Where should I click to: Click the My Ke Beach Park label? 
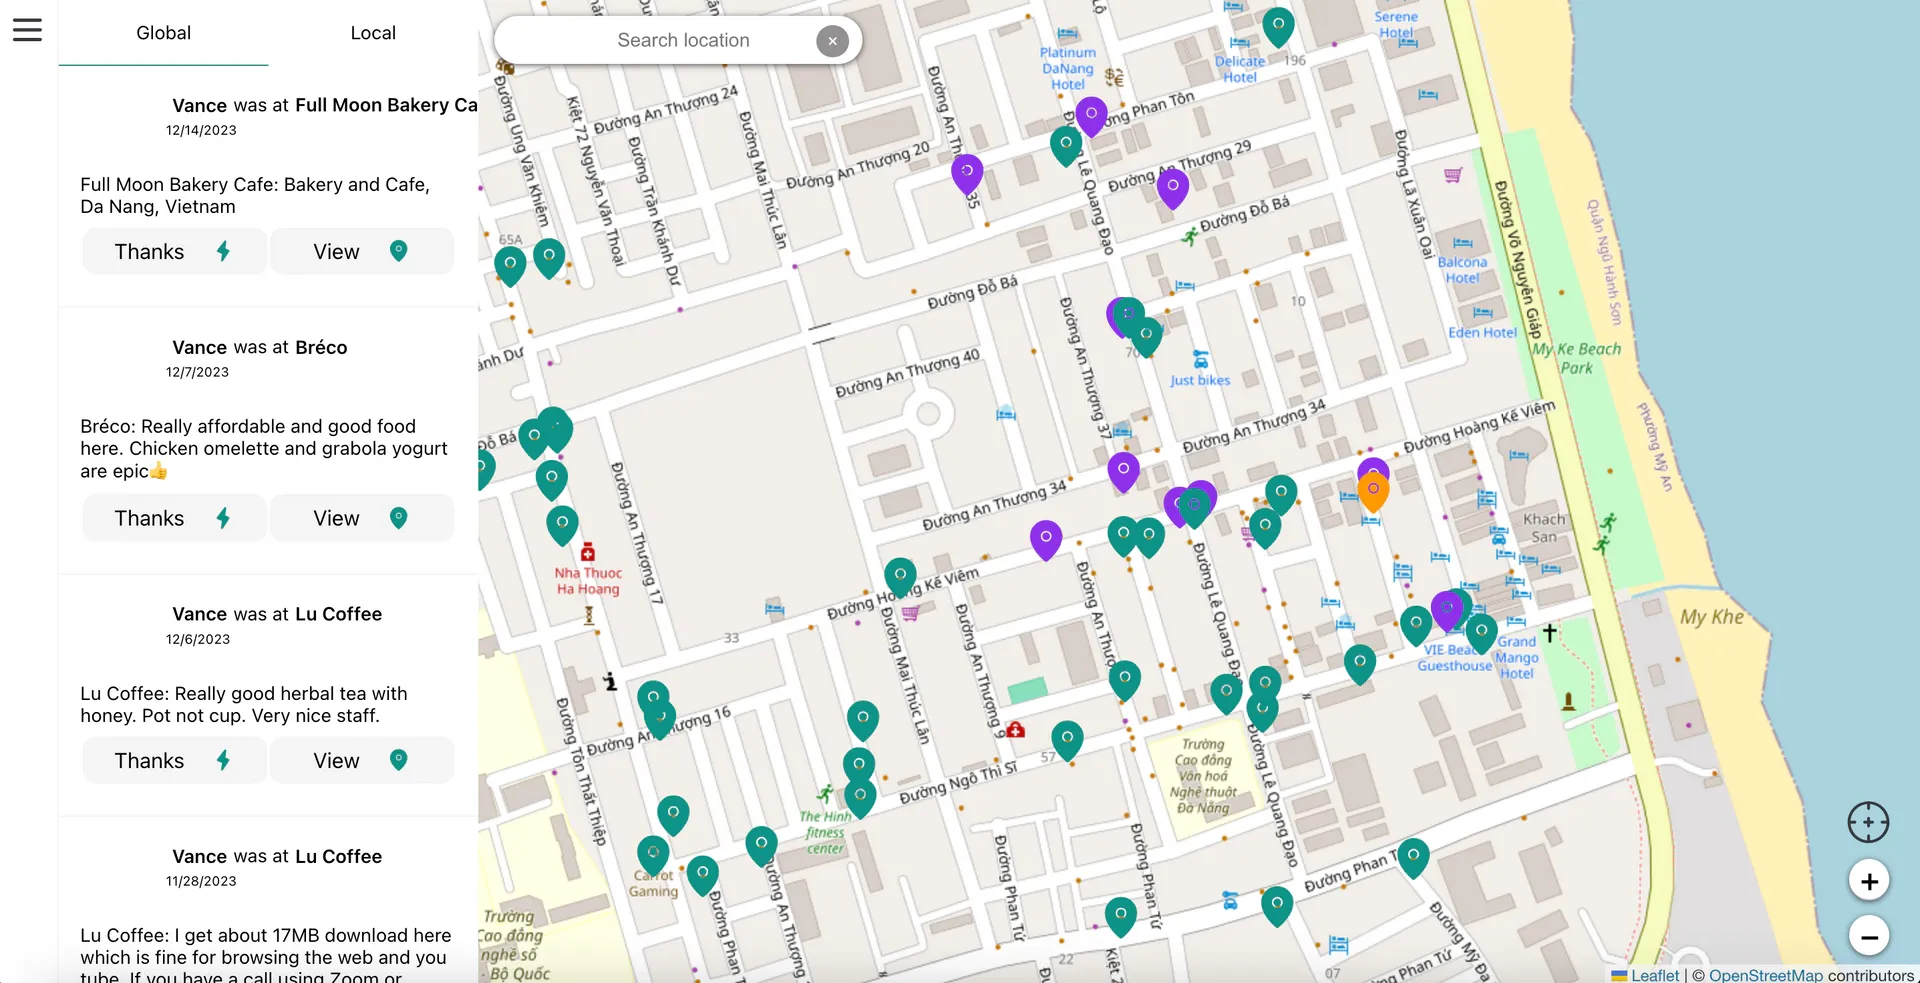click(x=1577, y=358)
